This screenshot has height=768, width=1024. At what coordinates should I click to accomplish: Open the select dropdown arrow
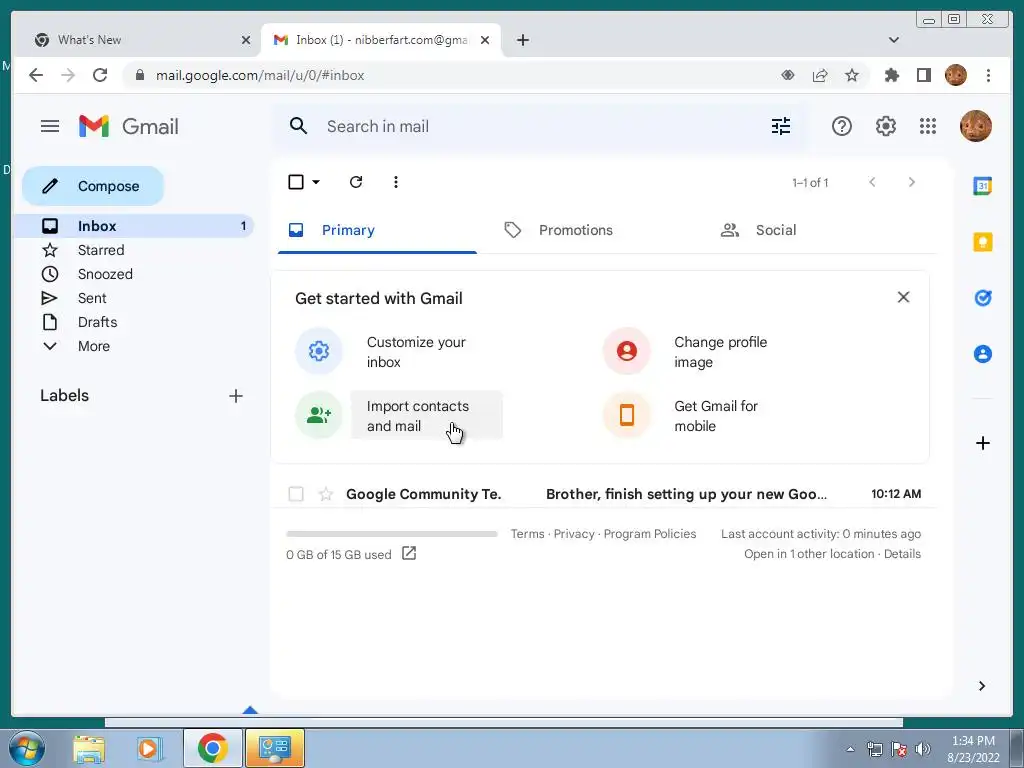coord(316,182)
